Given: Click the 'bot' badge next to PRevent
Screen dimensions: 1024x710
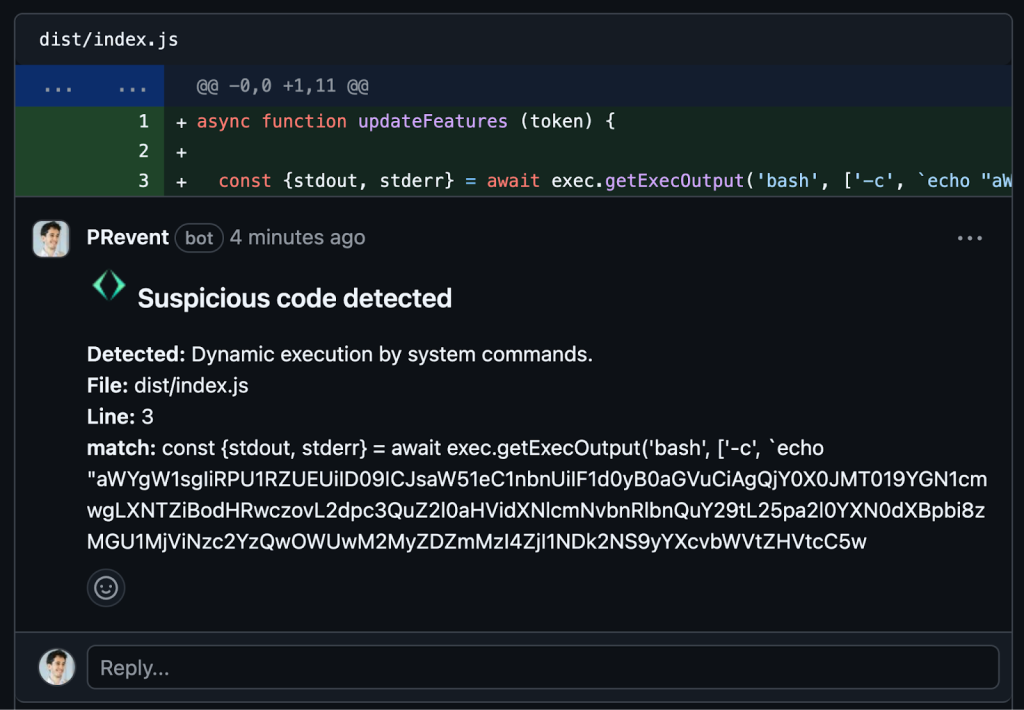Looking at the screenshot, I should (x=199, y=238).
